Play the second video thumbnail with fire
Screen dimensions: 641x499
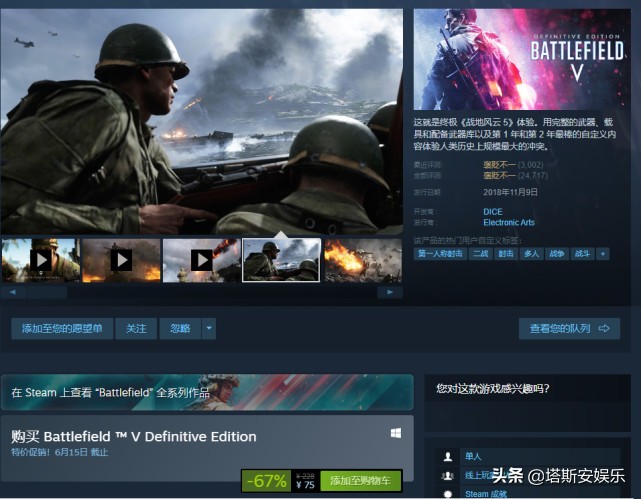[121, 260]
